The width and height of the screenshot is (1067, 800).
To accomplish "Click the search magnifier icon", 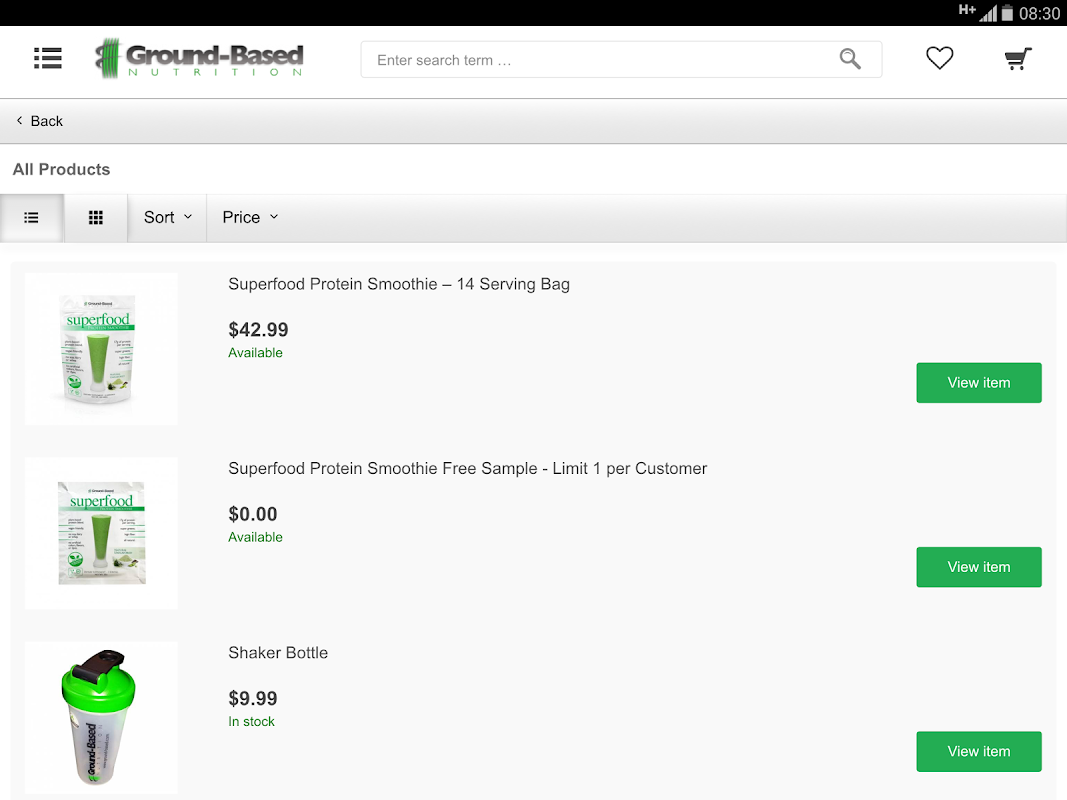I will [850, 59].
